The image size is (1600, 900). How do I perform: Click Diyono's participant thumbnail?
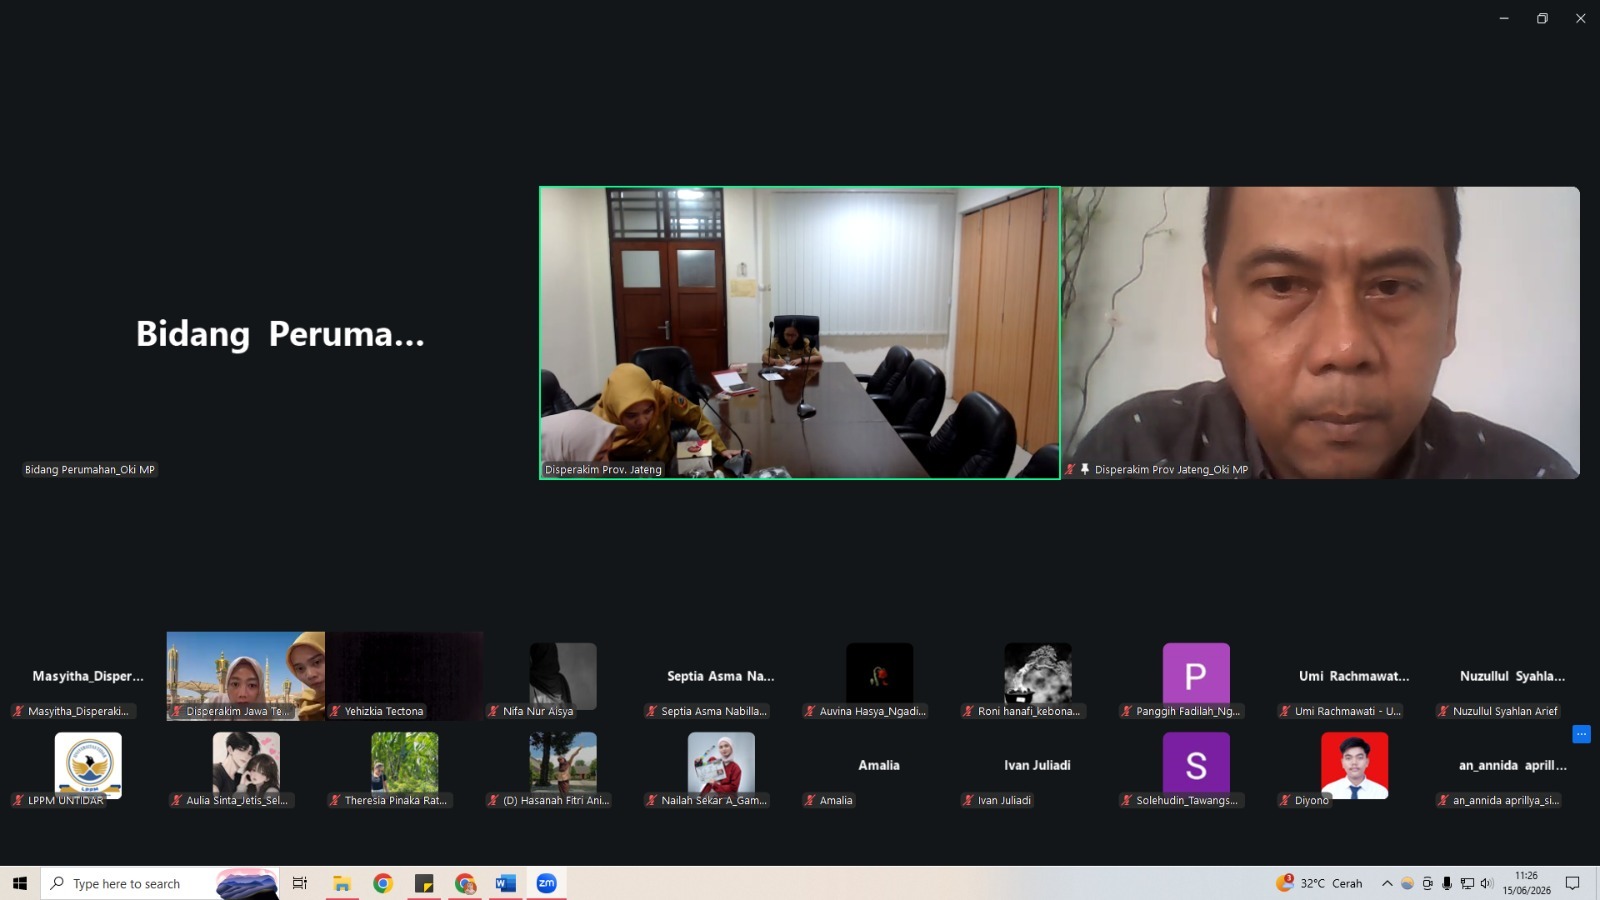[x=1355, y=766]
